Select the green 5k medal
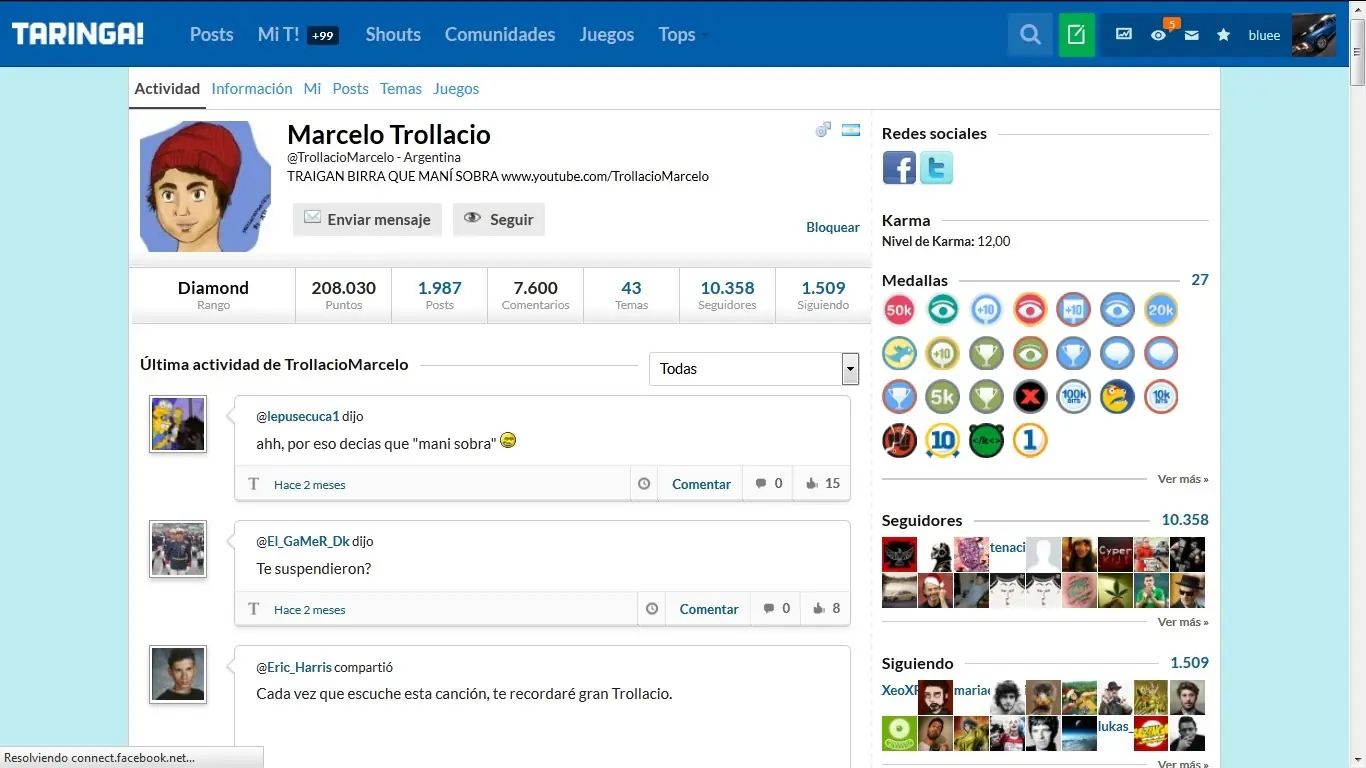The image size is (1366, 768). tap(942, 397)
